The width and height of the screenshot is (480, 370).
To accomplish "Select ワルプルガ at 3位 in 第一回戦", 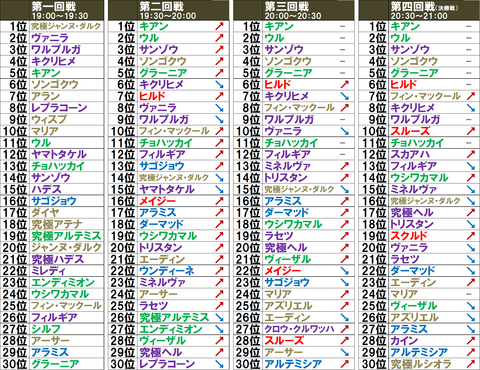I will (56, 50).
